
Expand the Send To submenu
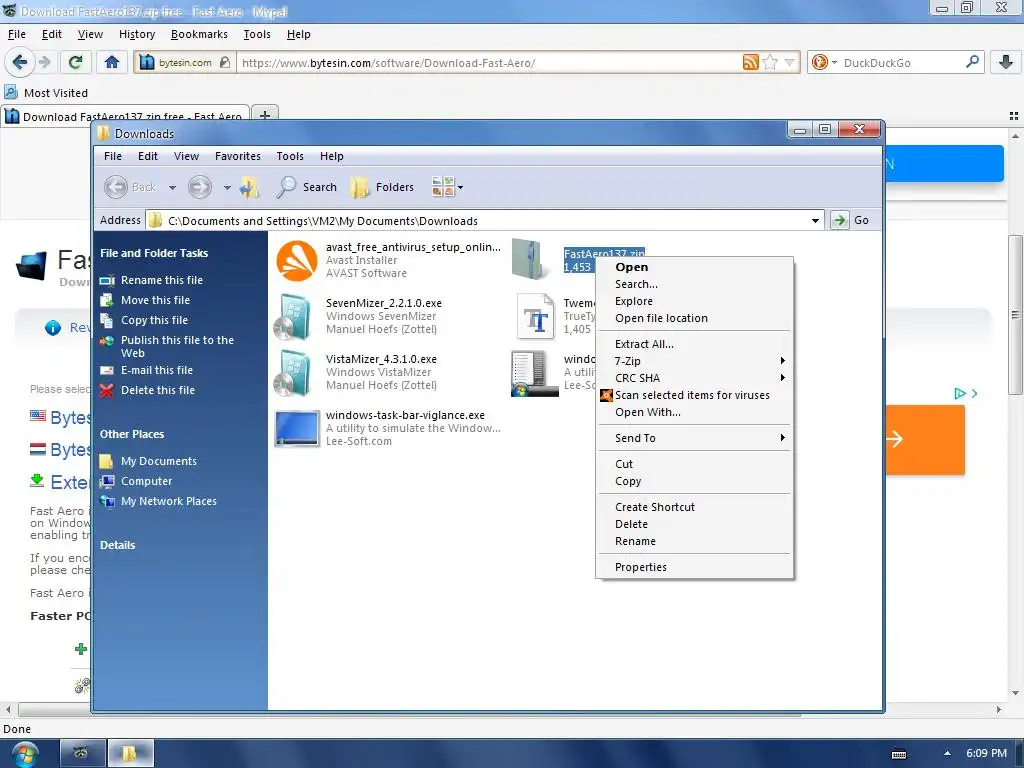695,438
